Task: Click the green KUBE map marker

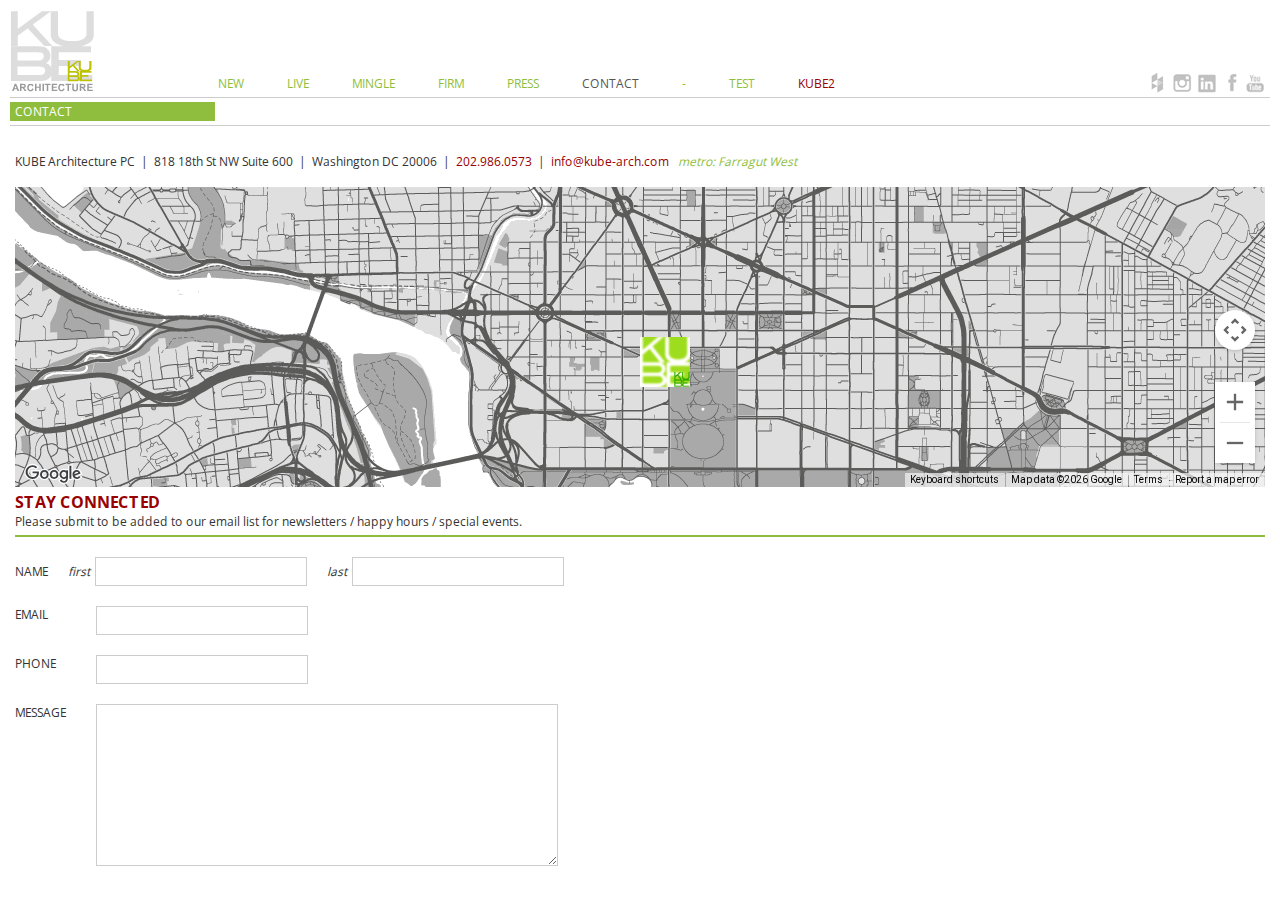Action: click(x=665, y=362)
